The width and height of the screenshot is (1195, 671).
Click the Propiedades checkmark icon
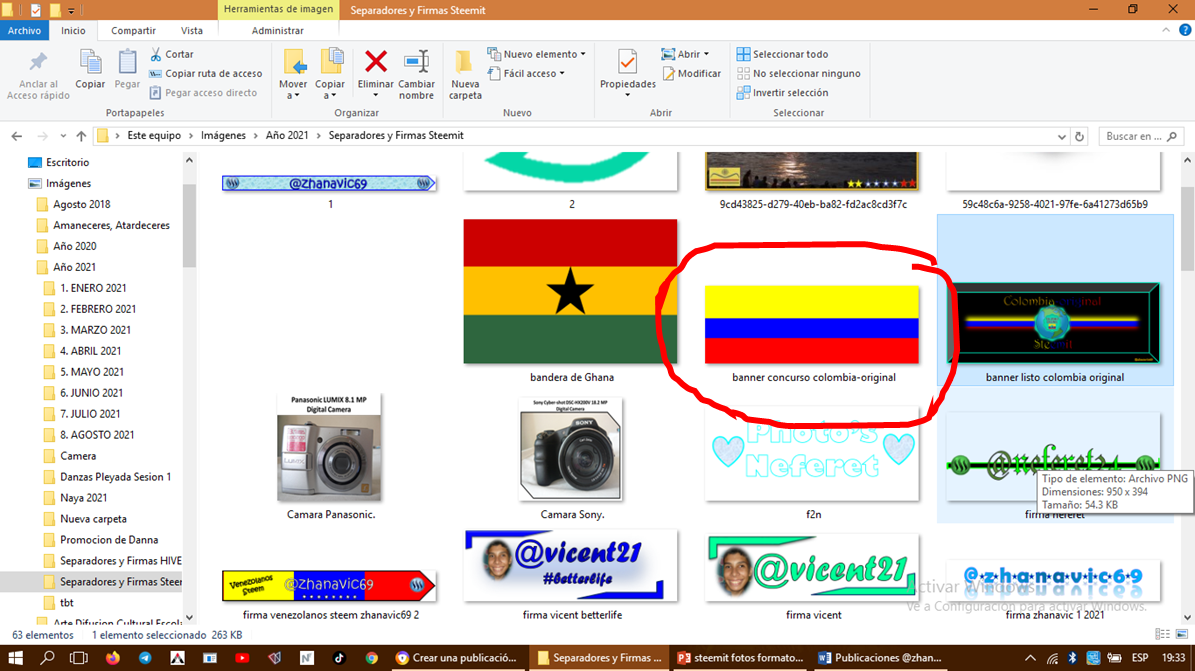click(x=627, y=62)
